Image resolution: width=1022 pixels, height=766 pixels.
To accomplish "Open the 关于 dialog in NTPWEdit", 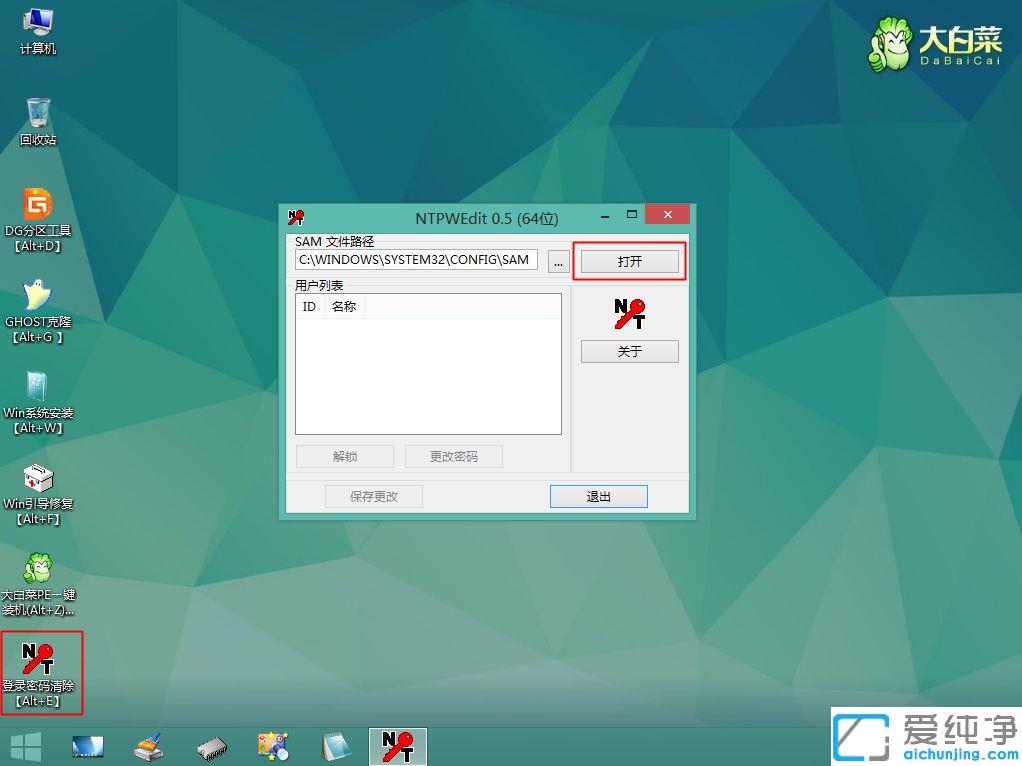I will [x=629, y=351].
